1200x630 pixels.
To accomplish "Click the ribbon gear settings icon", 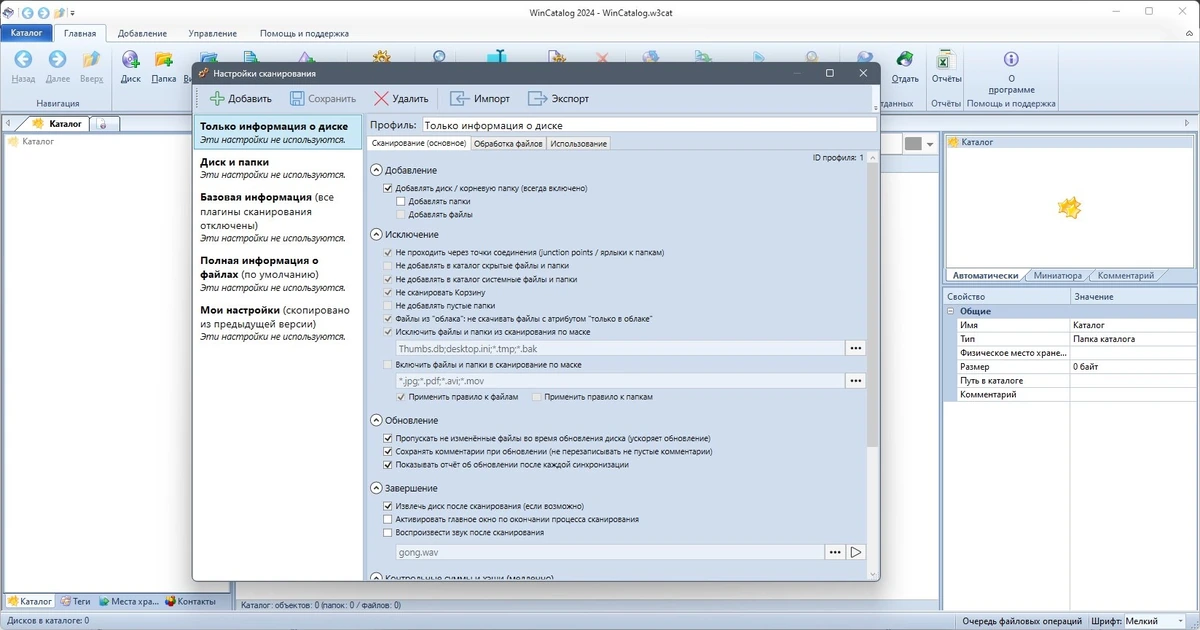I will coord(380,57).
